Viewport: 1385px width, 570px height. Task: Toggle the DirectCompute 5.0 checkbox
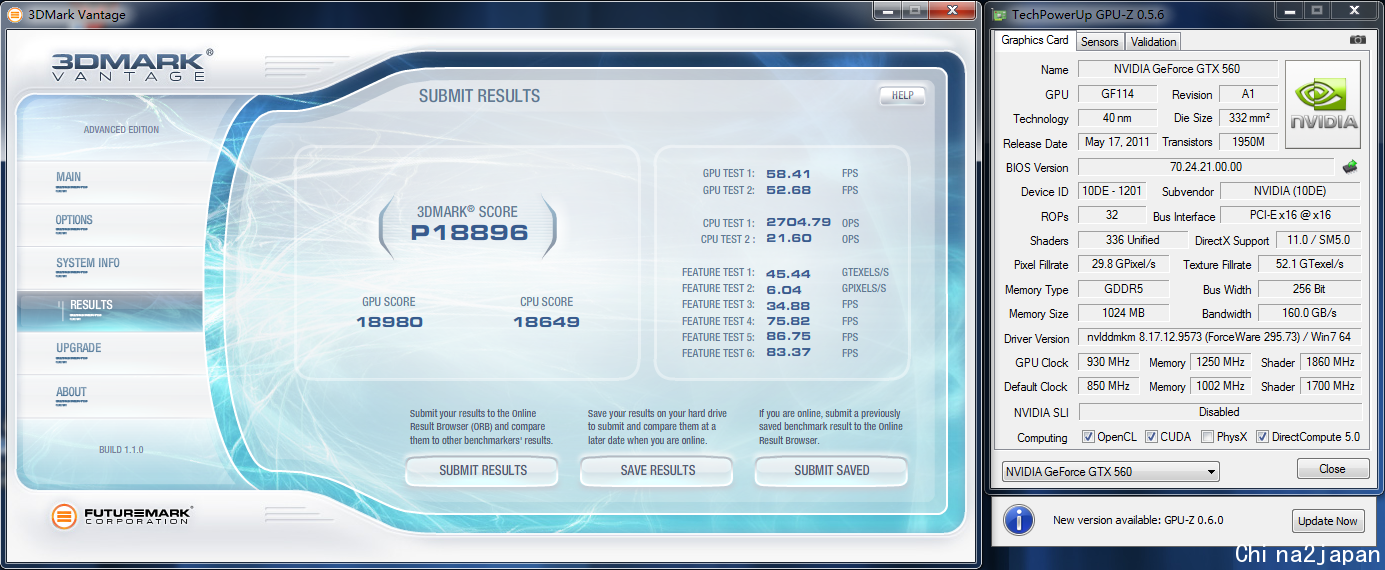(x=1262, y=437)
